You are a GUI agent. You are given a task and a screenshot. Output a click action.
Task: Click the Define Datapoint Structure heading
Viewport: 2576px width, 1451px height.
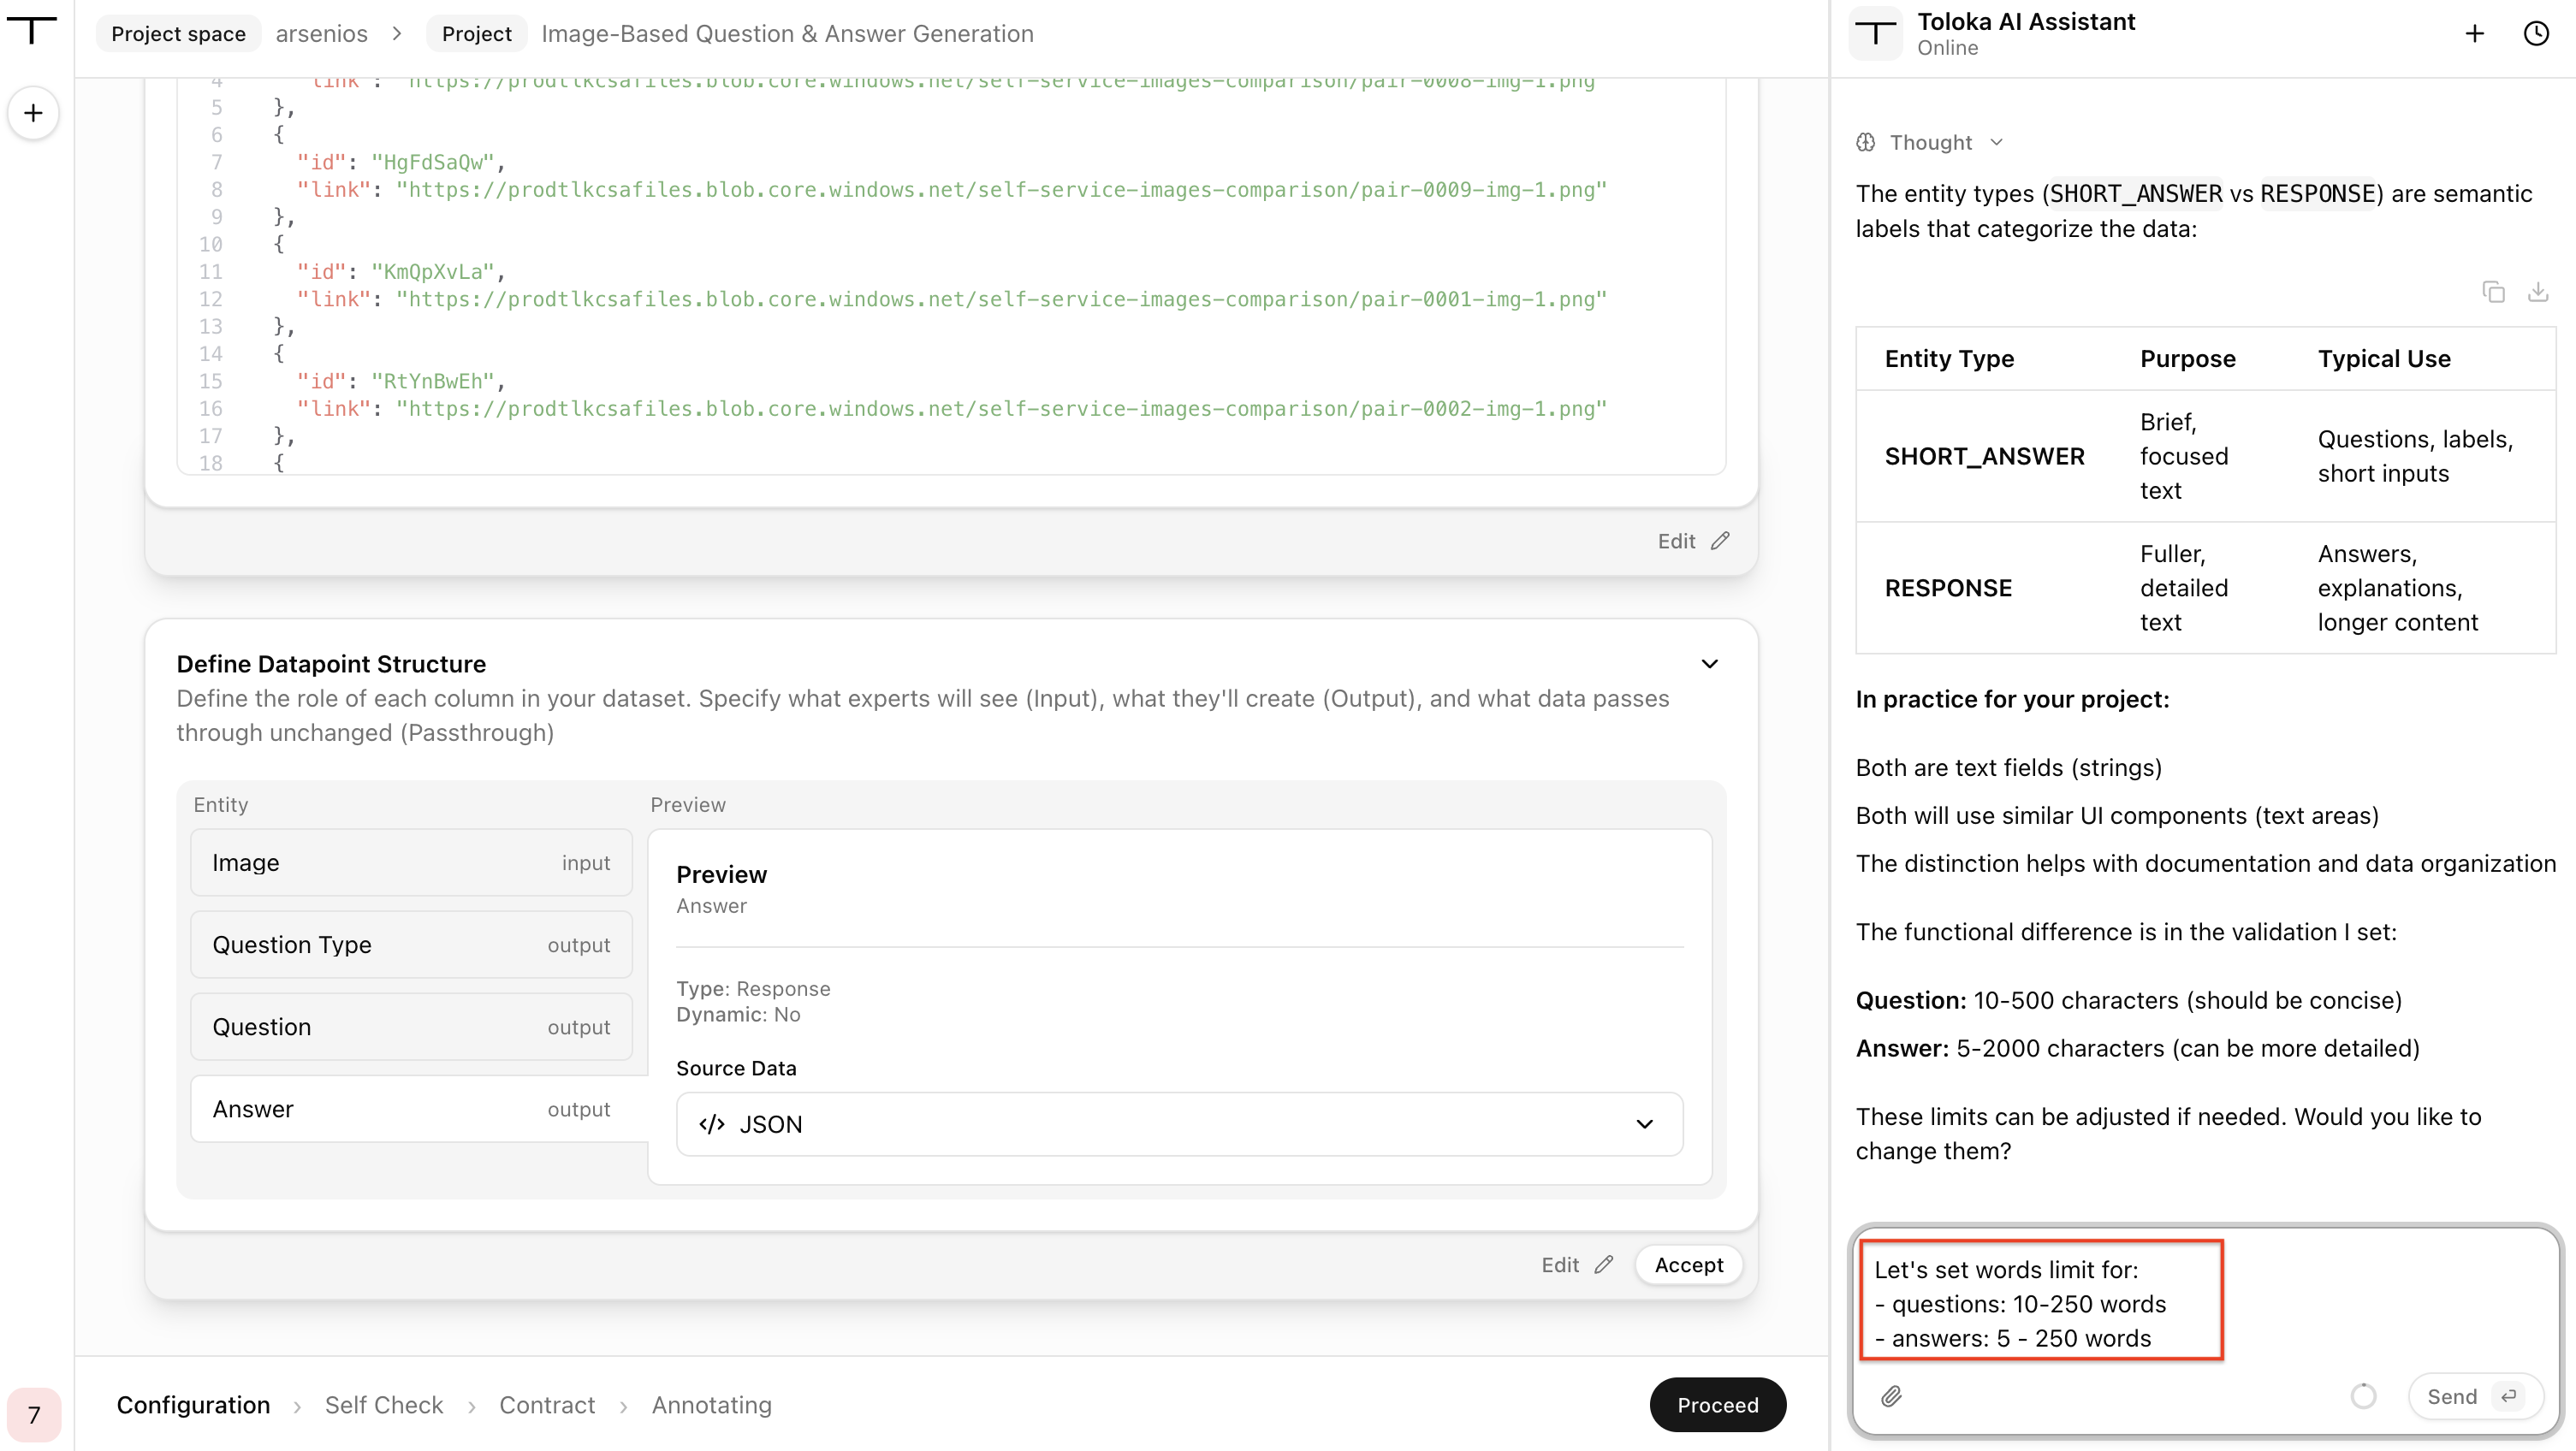pyautogui.click(x=331, y=664)
